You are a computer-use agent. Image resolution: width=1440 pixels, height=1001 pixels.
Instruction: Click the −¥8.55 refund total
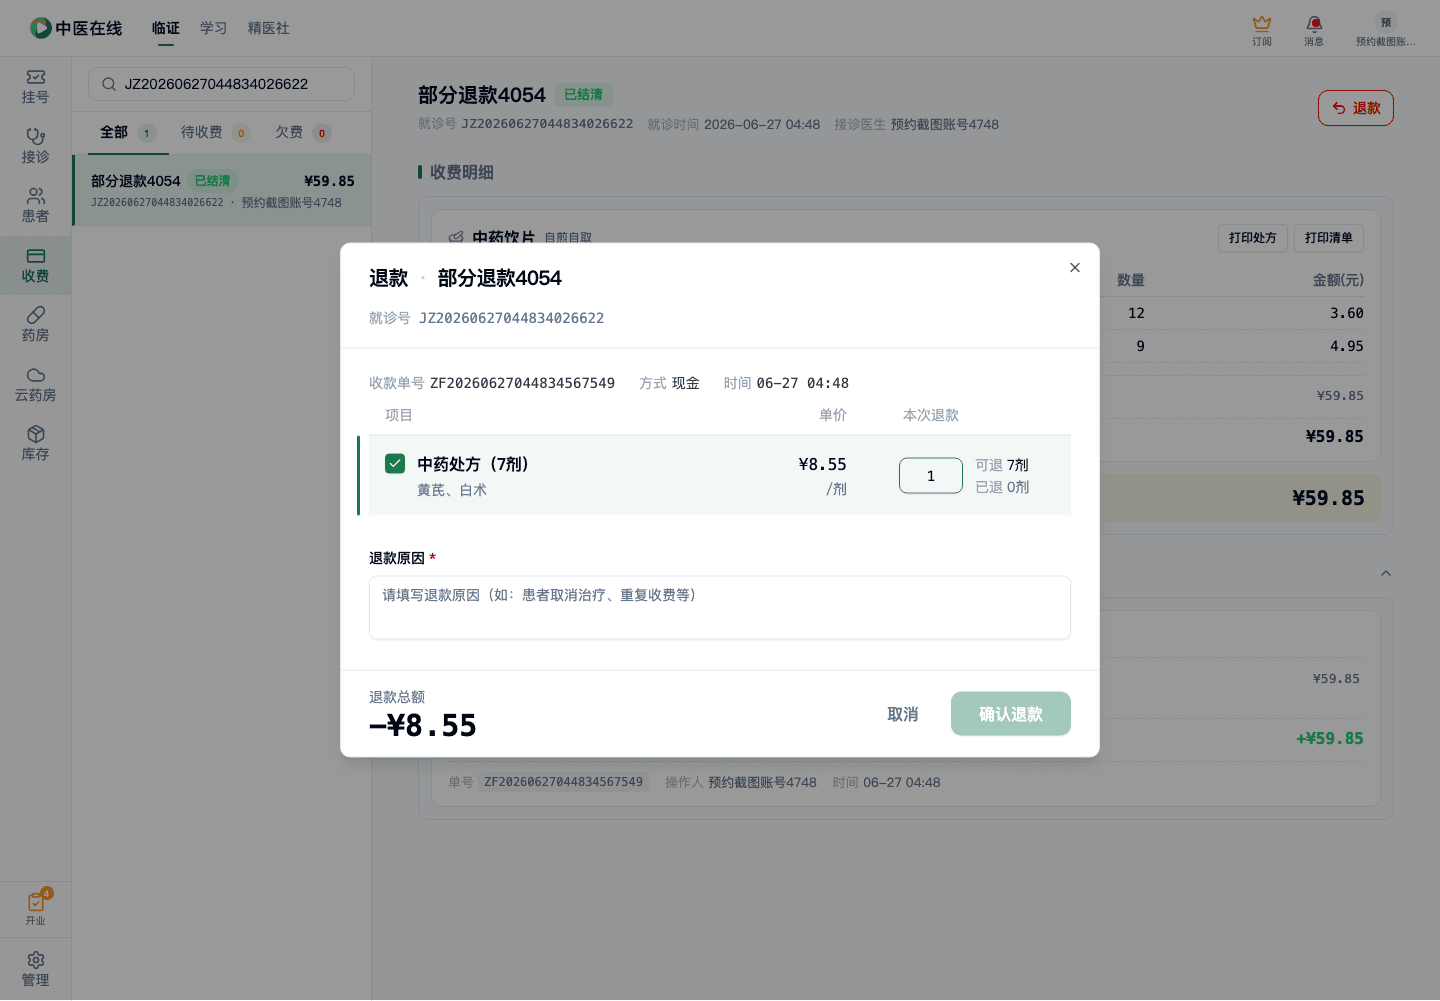[x=423, y=725]
